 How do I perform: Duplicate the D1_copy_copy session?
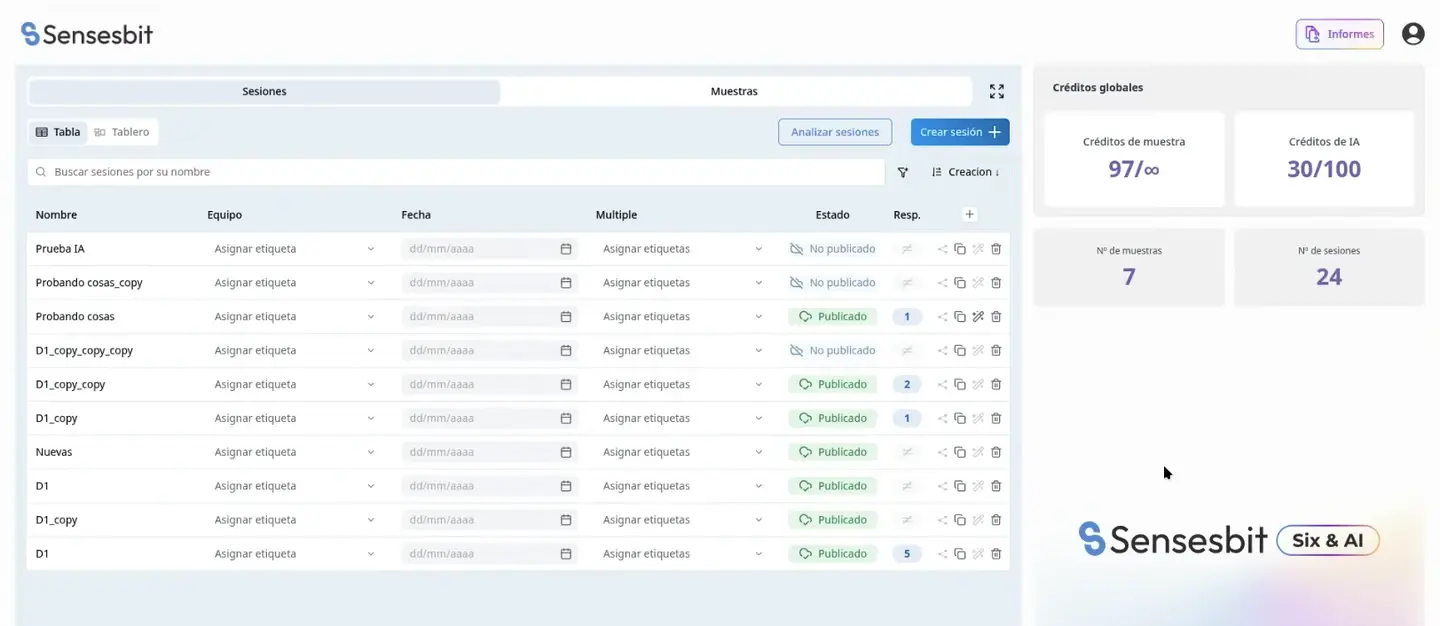pos(960,385)
